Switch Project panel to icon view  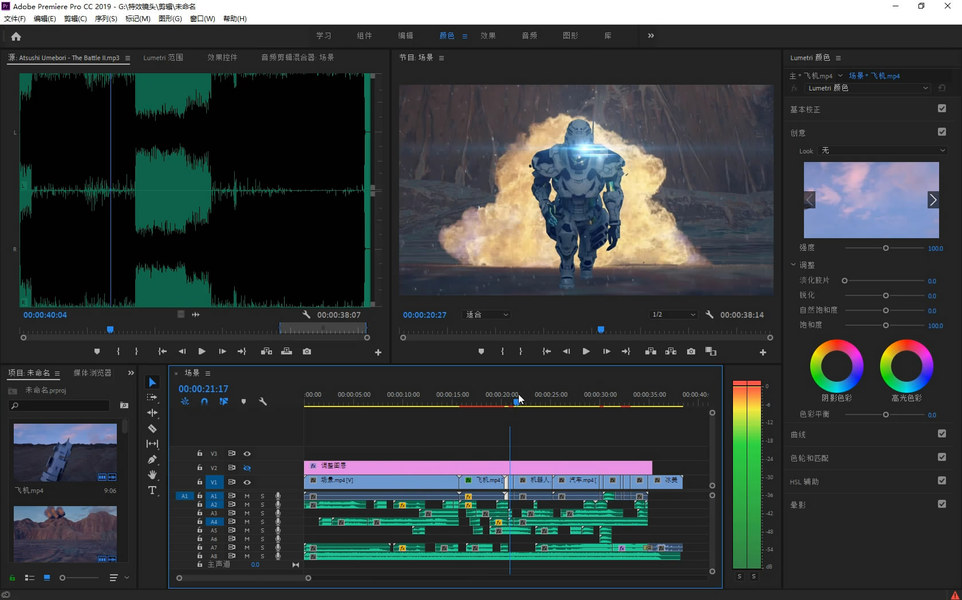47,578
